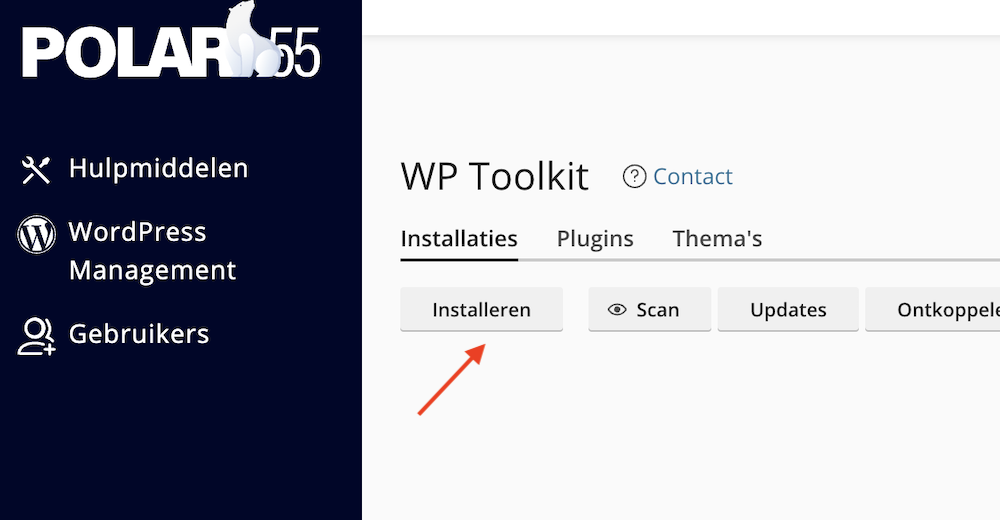
Task: Open the Thema's tab
Action: pos(717,239)
